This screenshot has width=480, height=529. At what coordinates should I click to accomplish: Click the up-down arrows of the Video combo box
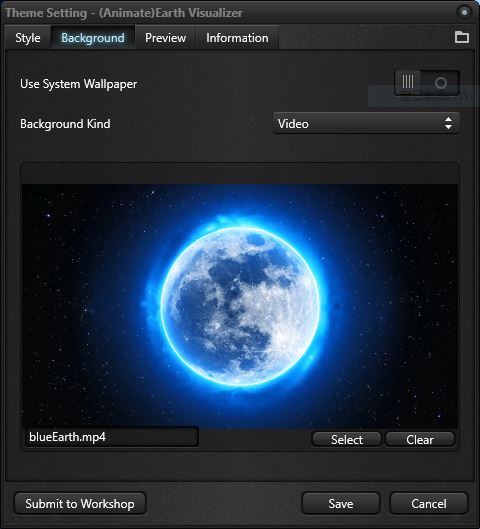448,123
